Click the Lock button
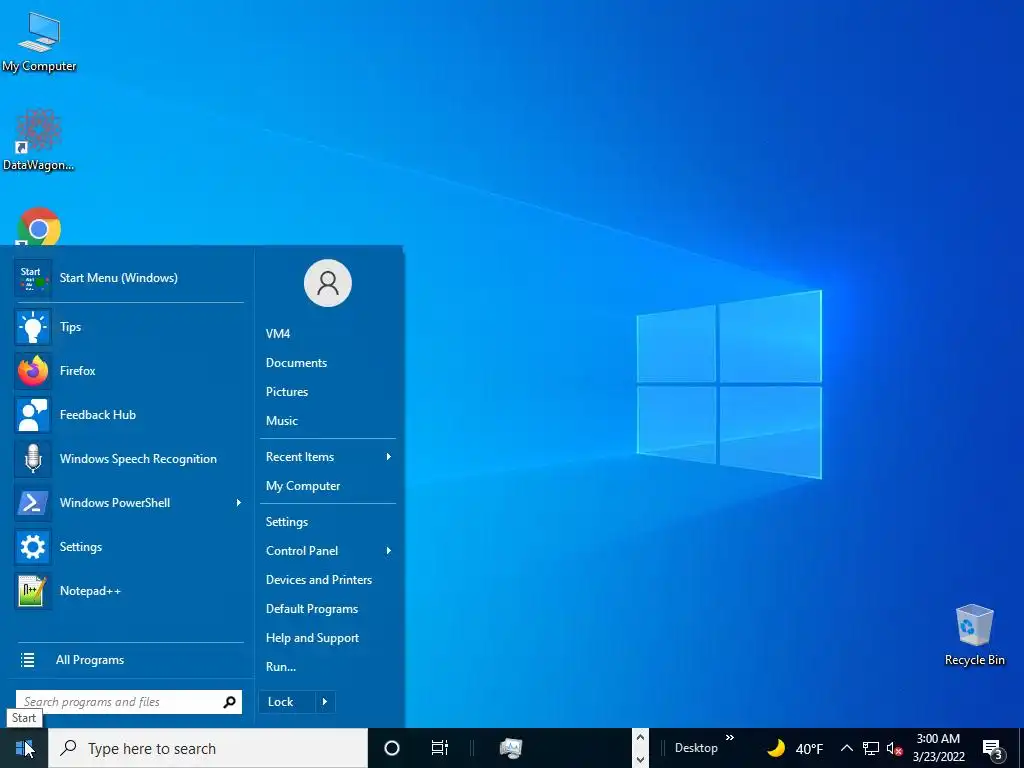 click(287, 702)
